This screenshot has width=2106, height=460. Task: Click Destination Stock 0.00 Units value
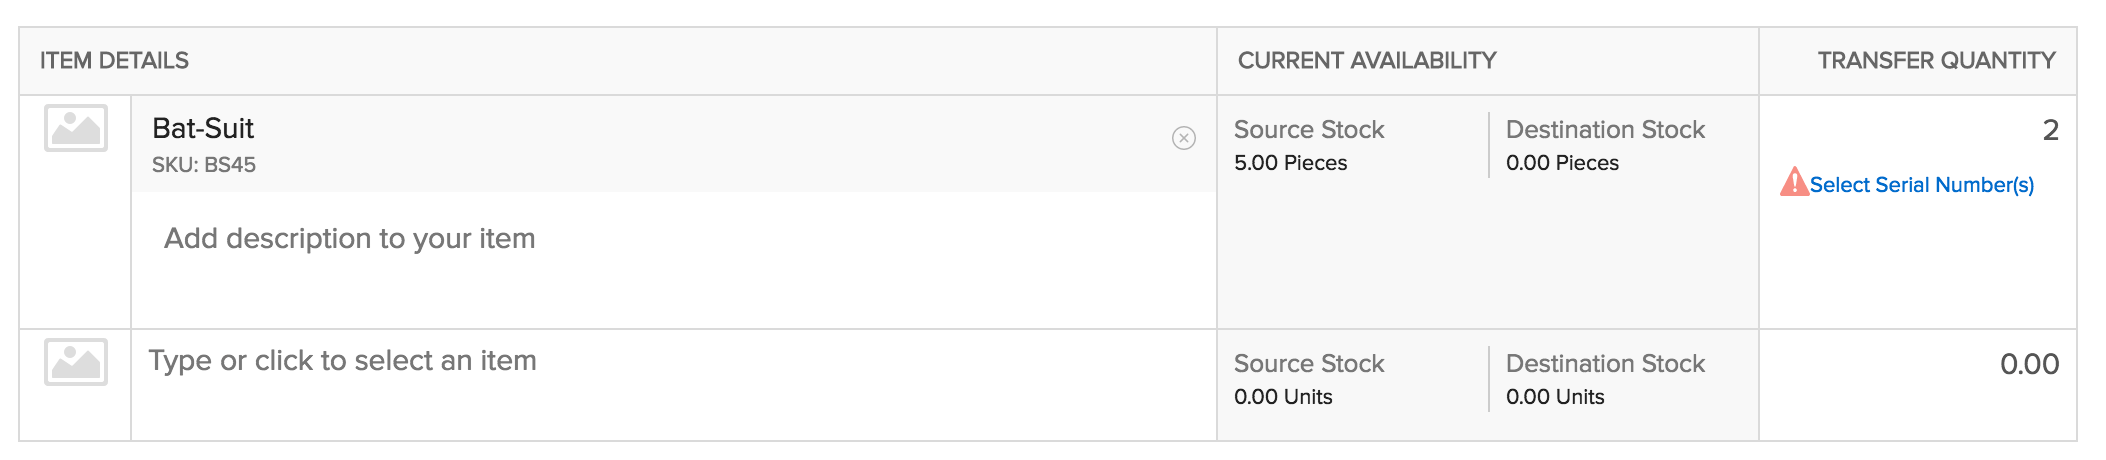tap(1555, 397)
